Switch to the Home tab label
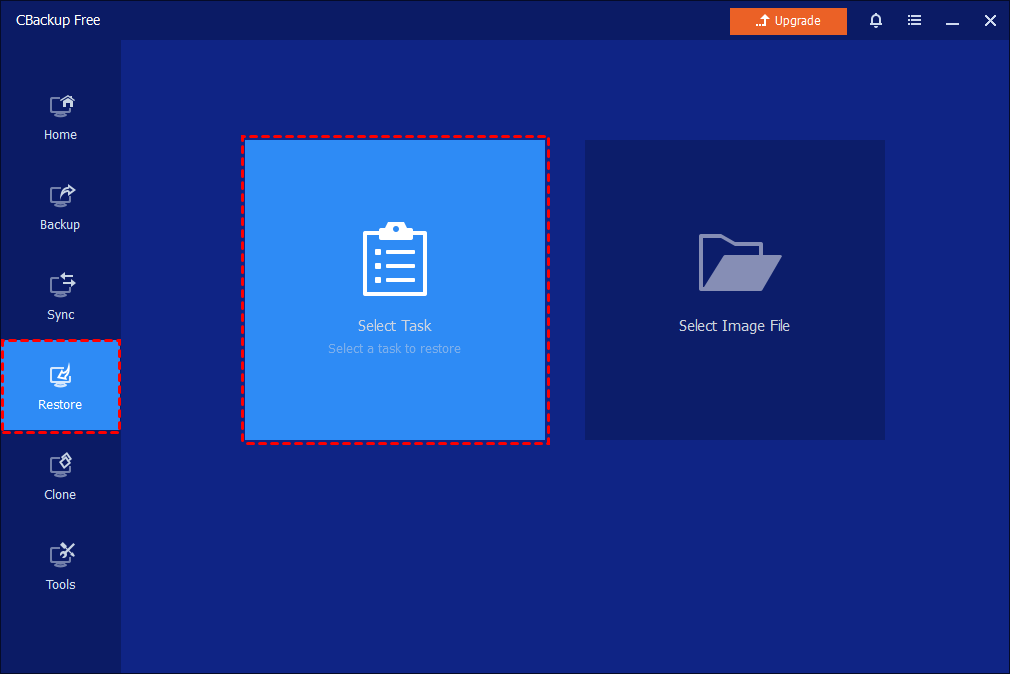This screenshot has height=674, width=1010. 60,135
